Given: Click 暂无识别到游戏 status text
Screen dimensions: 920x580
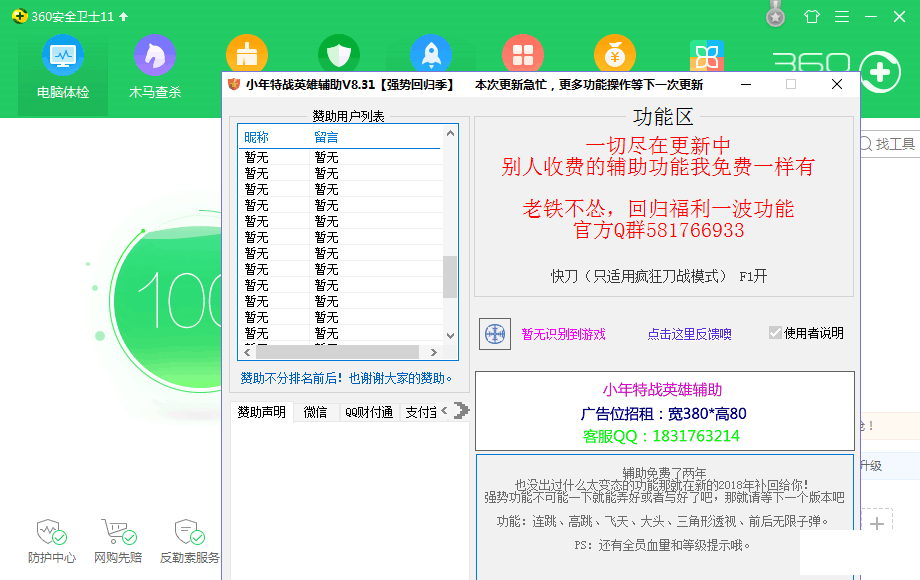Looking at the screenshot, I should (563, 334).
